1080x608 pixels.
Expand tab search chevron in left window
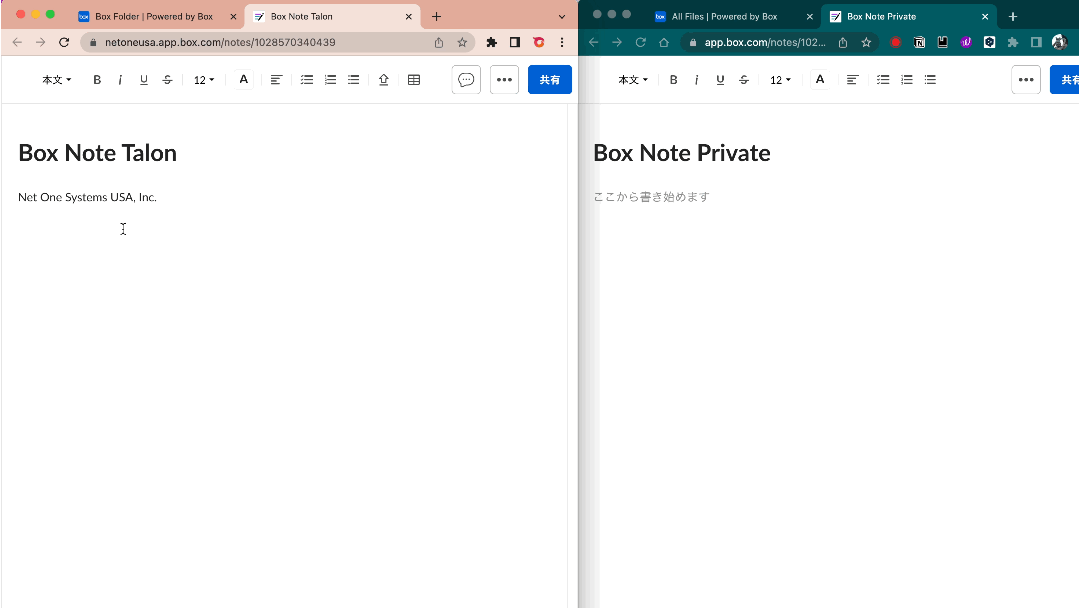[x=562, y=17]
